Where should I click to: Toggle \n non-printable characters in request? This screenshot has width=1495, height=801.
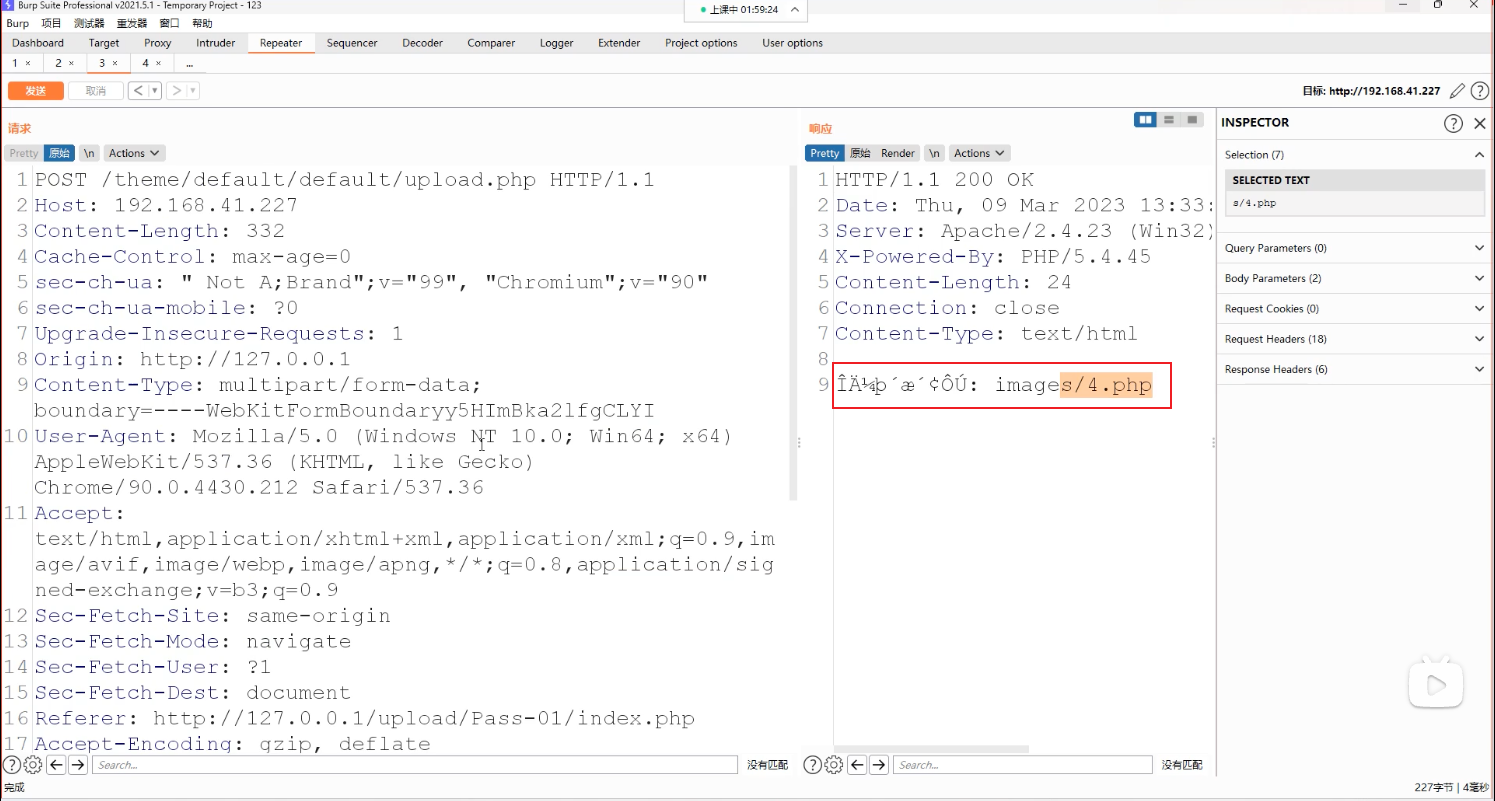coord(89,153)
